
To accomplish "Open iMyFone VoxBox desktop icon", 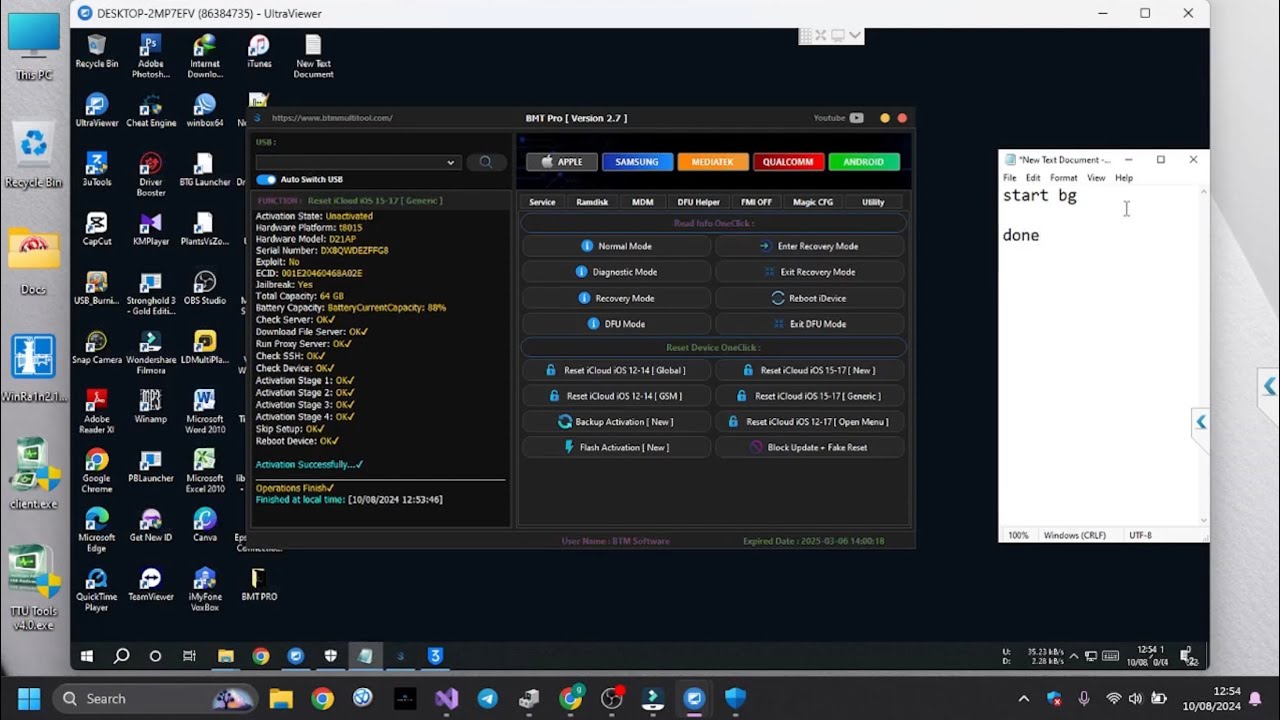I will point(205,589).
